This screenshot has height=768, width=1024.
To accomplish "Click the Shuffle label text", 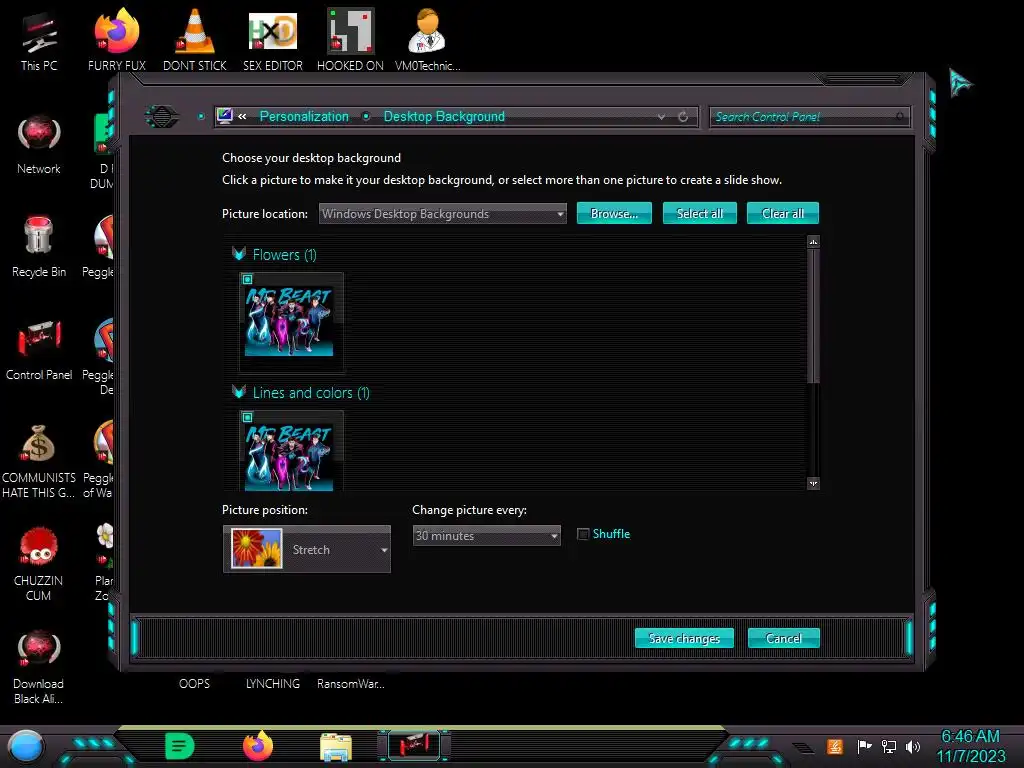I will click(x=611, y=534).
